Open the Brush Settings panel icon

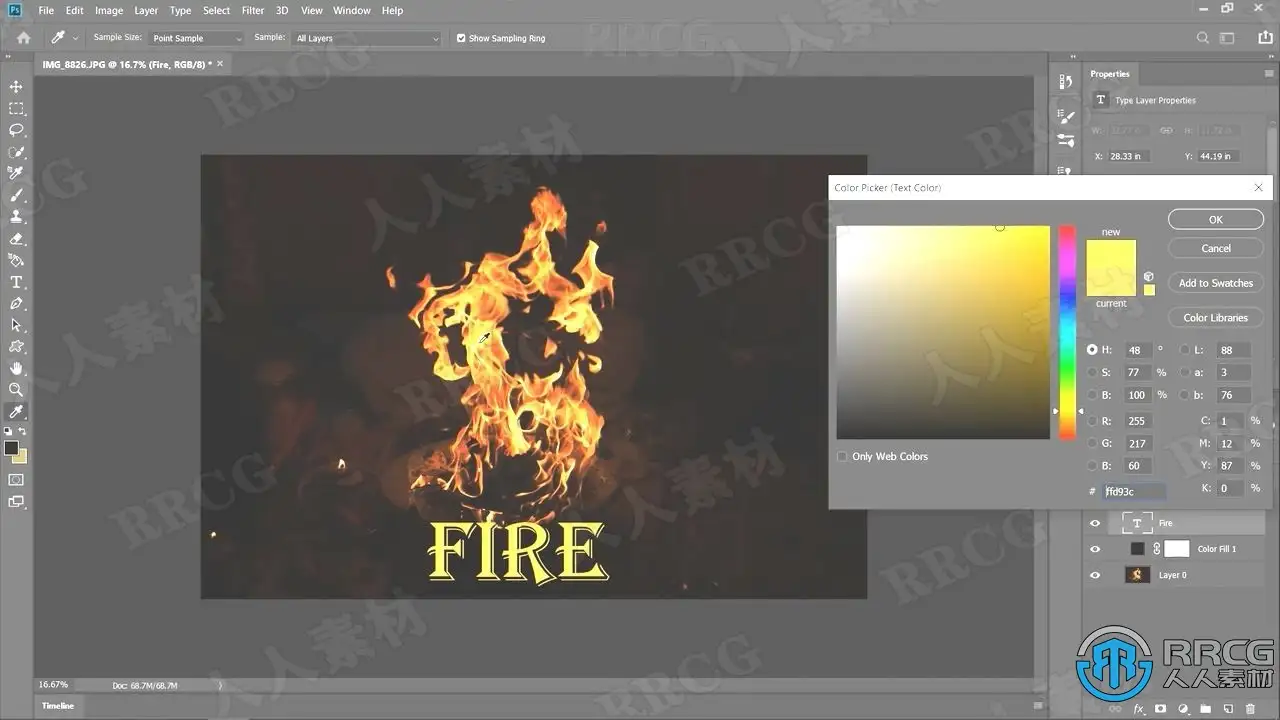coord(1066,117)
